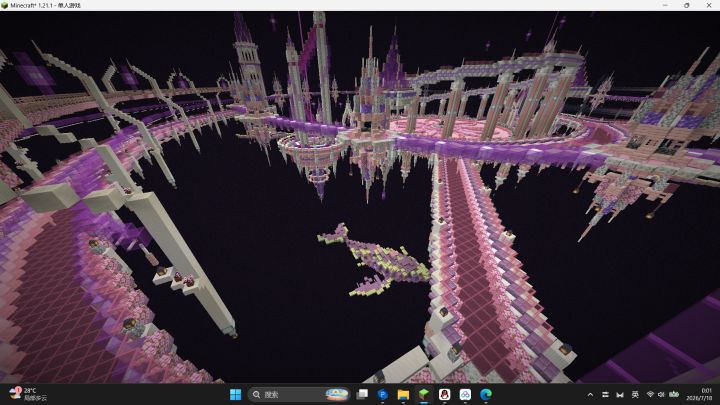Viewport: 720px width, 405px height.
Task: Open the QQ penguin app
Action: 444,394
